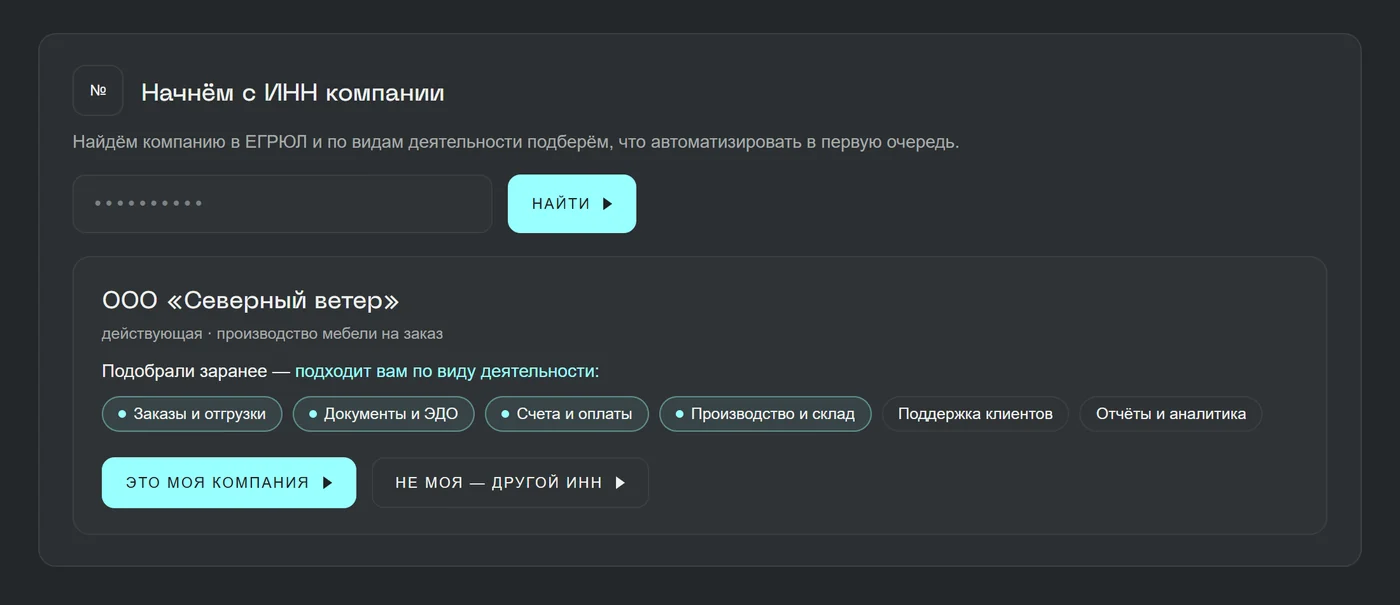This screenshot has height=605, width=1400.
Task: Enable the Отчёты и аналитика chip
Action: pos(1171,414)
